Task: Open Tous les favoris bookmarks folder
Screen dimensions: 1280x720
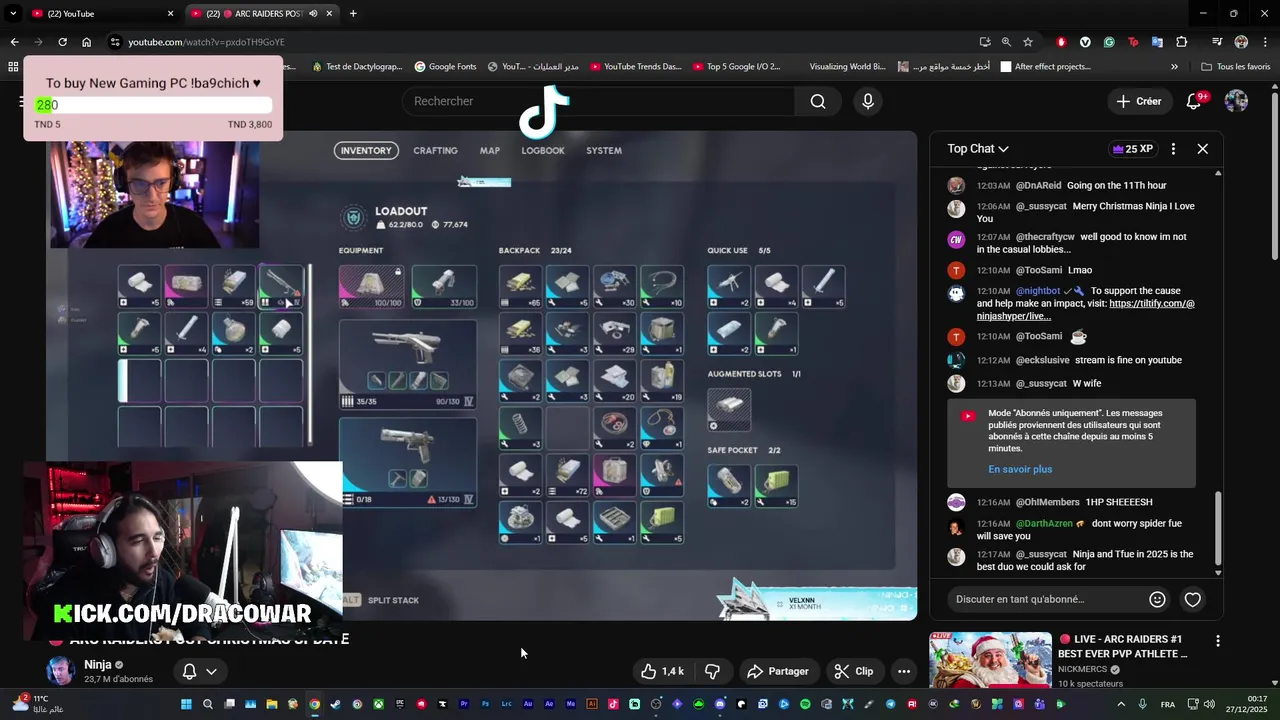Action: (1236, 67)
